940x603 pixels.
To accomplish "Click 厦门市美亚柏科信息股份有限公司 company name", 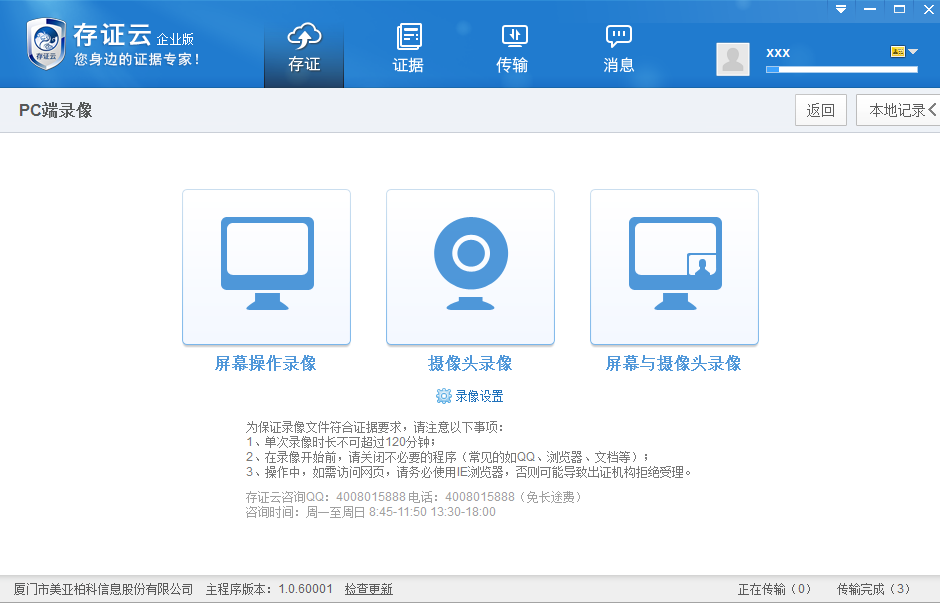I will click(x=103, y=589).
